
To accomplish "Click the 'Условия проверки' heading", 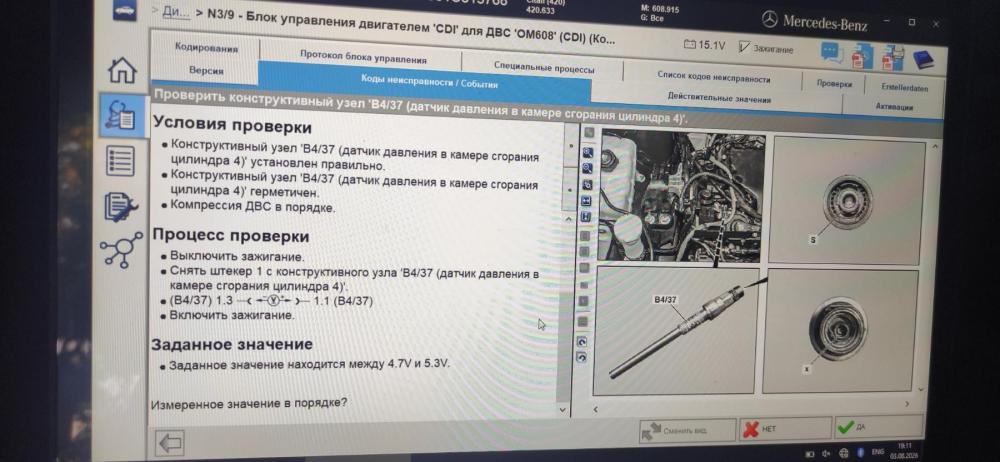I will pos(232,125).
